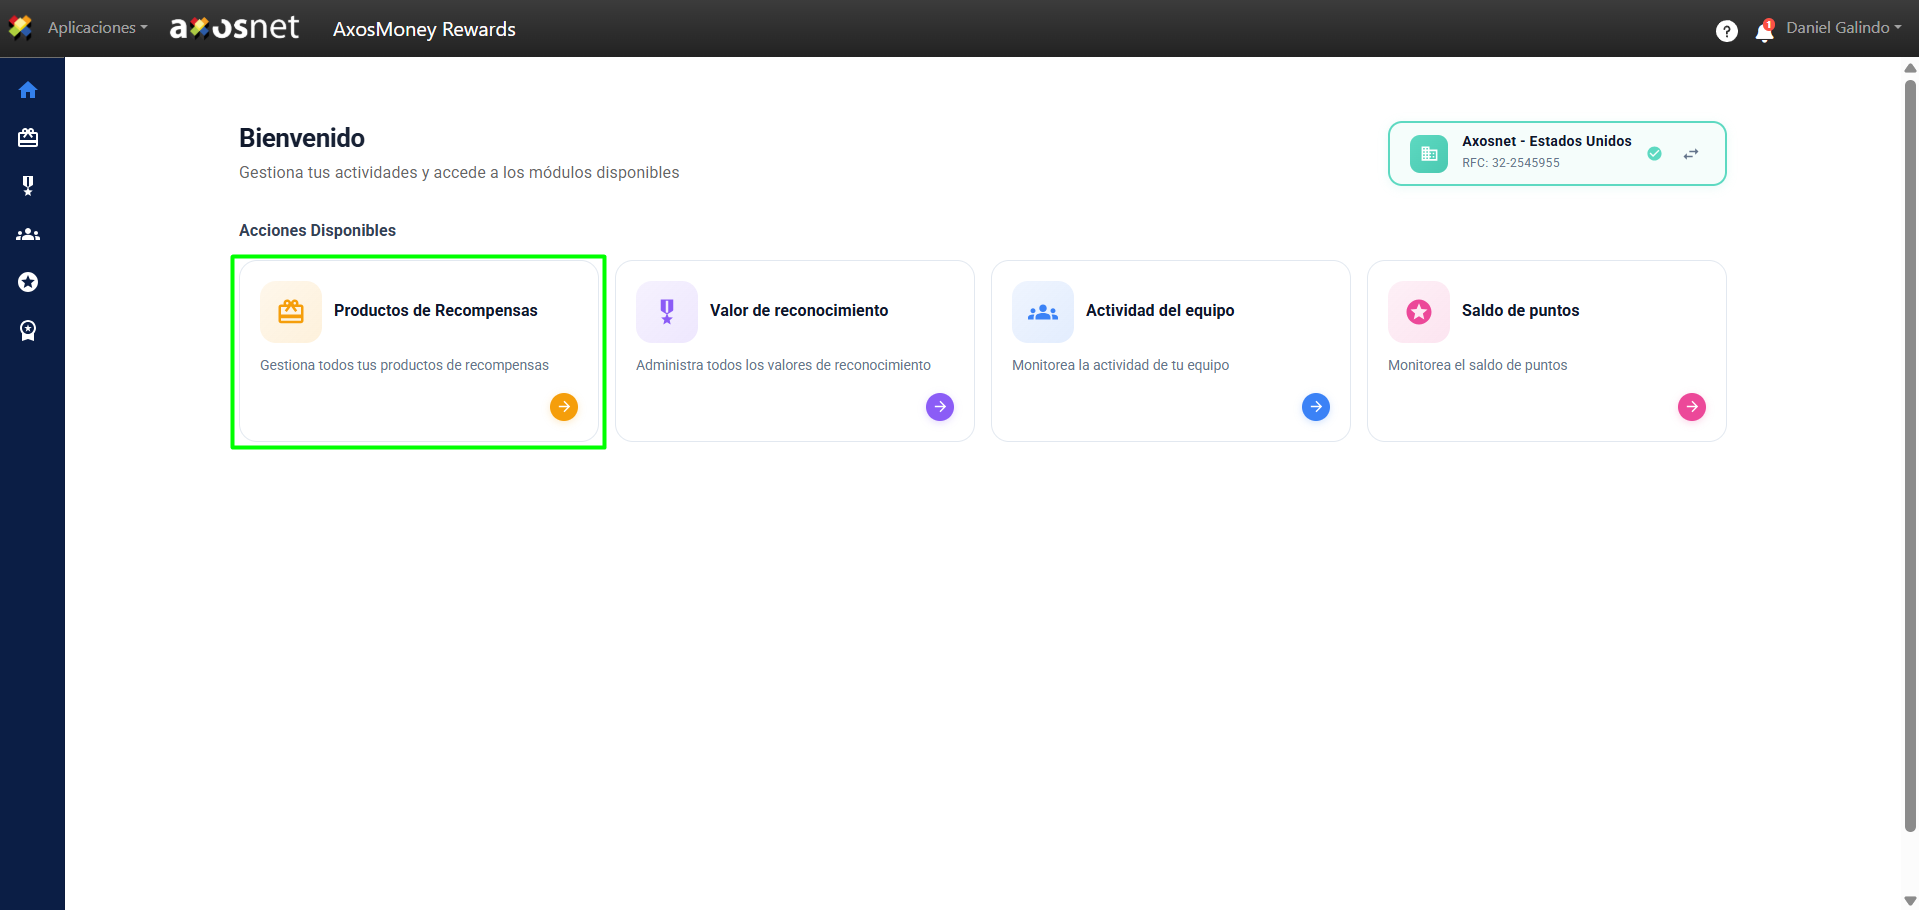Click the orange arrow on Productos de Recompensas

[564, 407]
